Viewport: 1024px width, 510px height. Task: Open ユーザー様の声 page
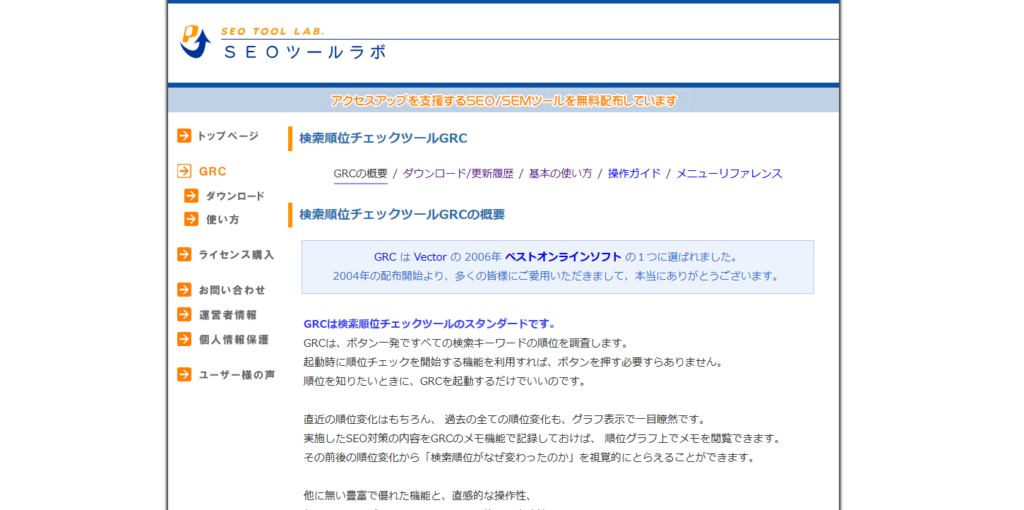coord(236,375)
